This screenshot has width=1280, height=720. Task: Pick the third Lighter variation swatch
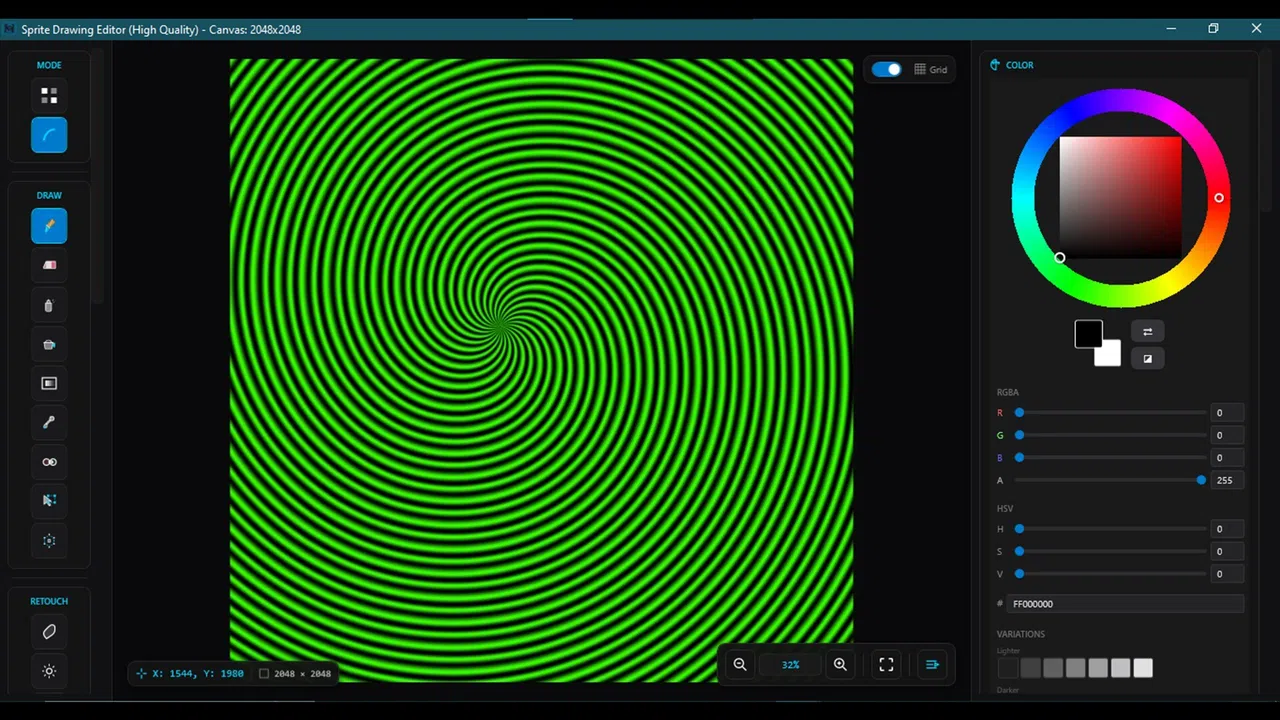pos(1053,668)
